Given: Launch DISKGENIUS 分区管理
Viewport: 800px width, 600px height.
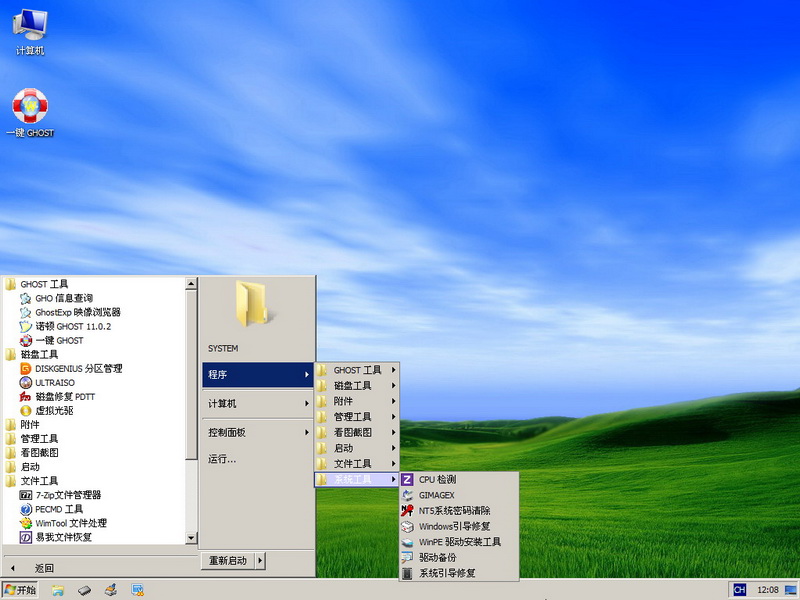Looking at the screenshot, I should click(71, 368).
